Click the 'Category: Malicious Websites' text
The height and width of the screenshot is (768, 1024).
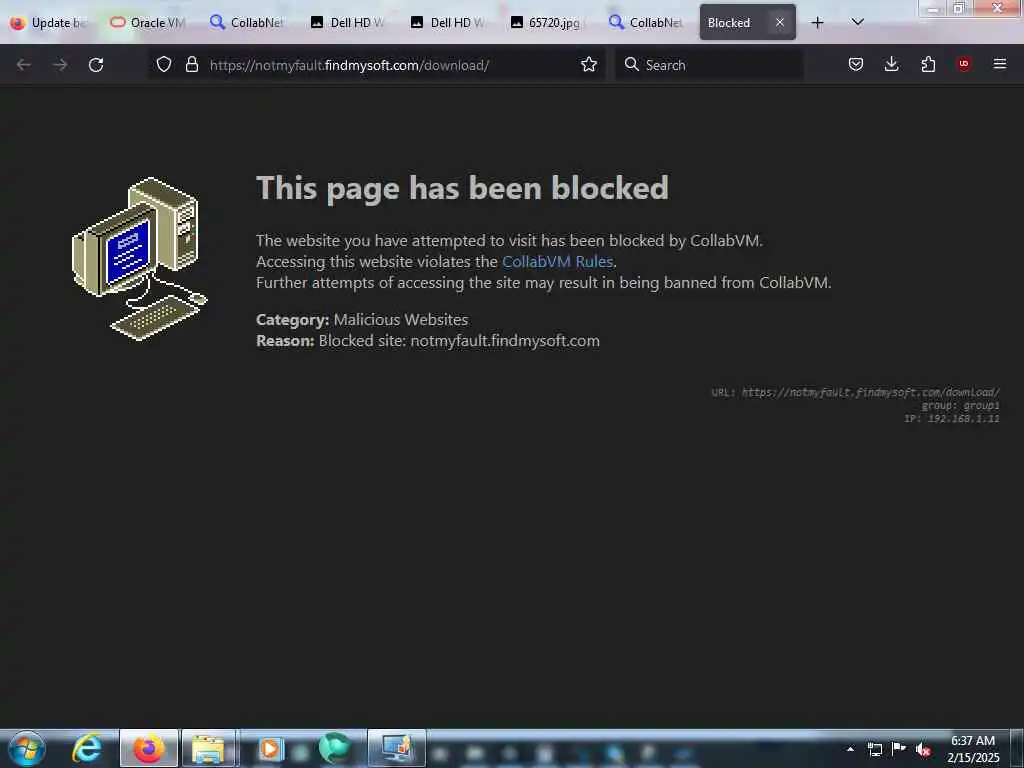pos(362,319)
